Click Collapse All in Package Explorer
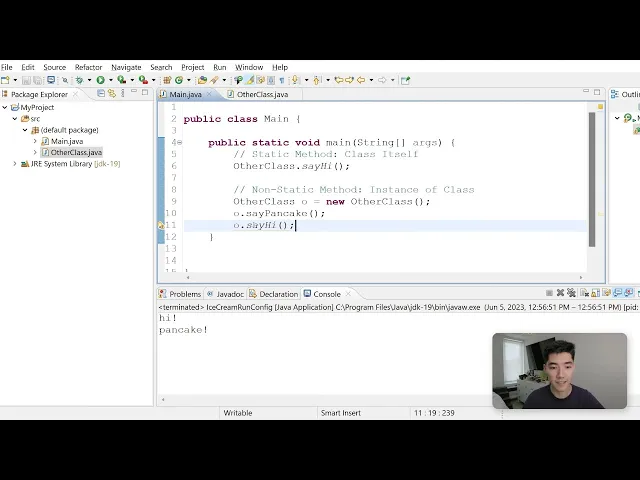This screenshot has height=480, width=640. 101,93
